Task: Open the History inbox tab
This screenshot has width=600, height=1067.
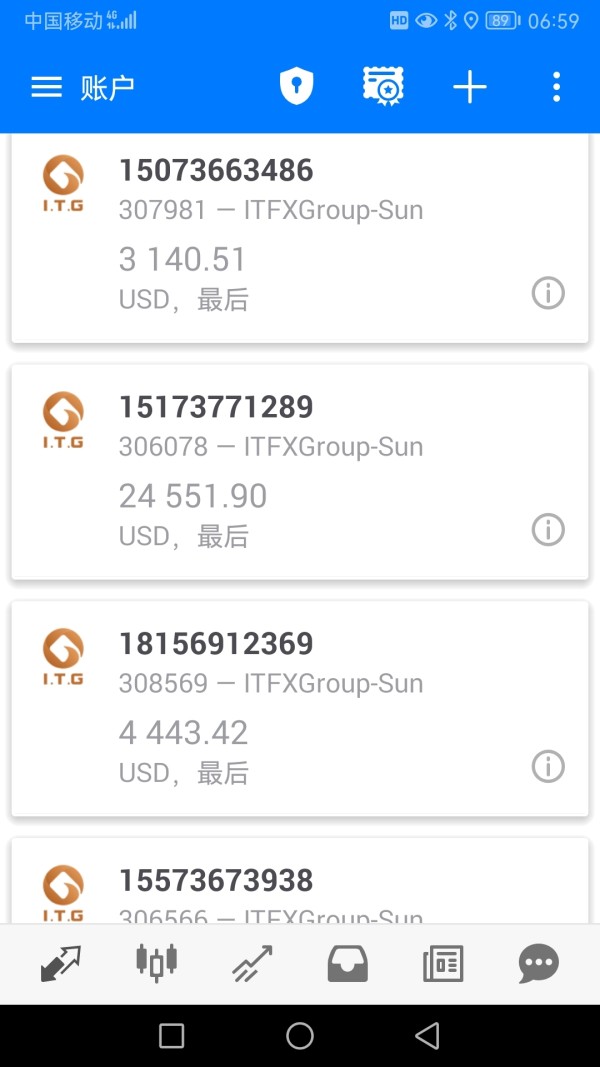Action: tap(348, 964)
